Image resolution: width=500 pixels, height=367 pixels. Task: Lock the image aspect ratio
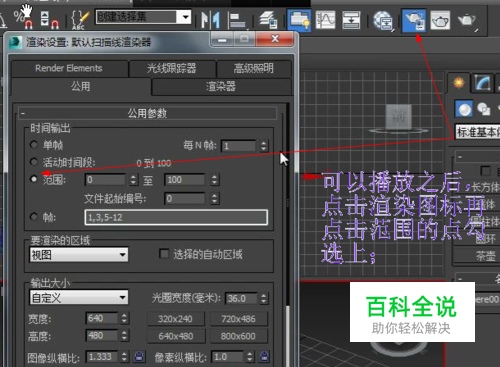[139, 357]
